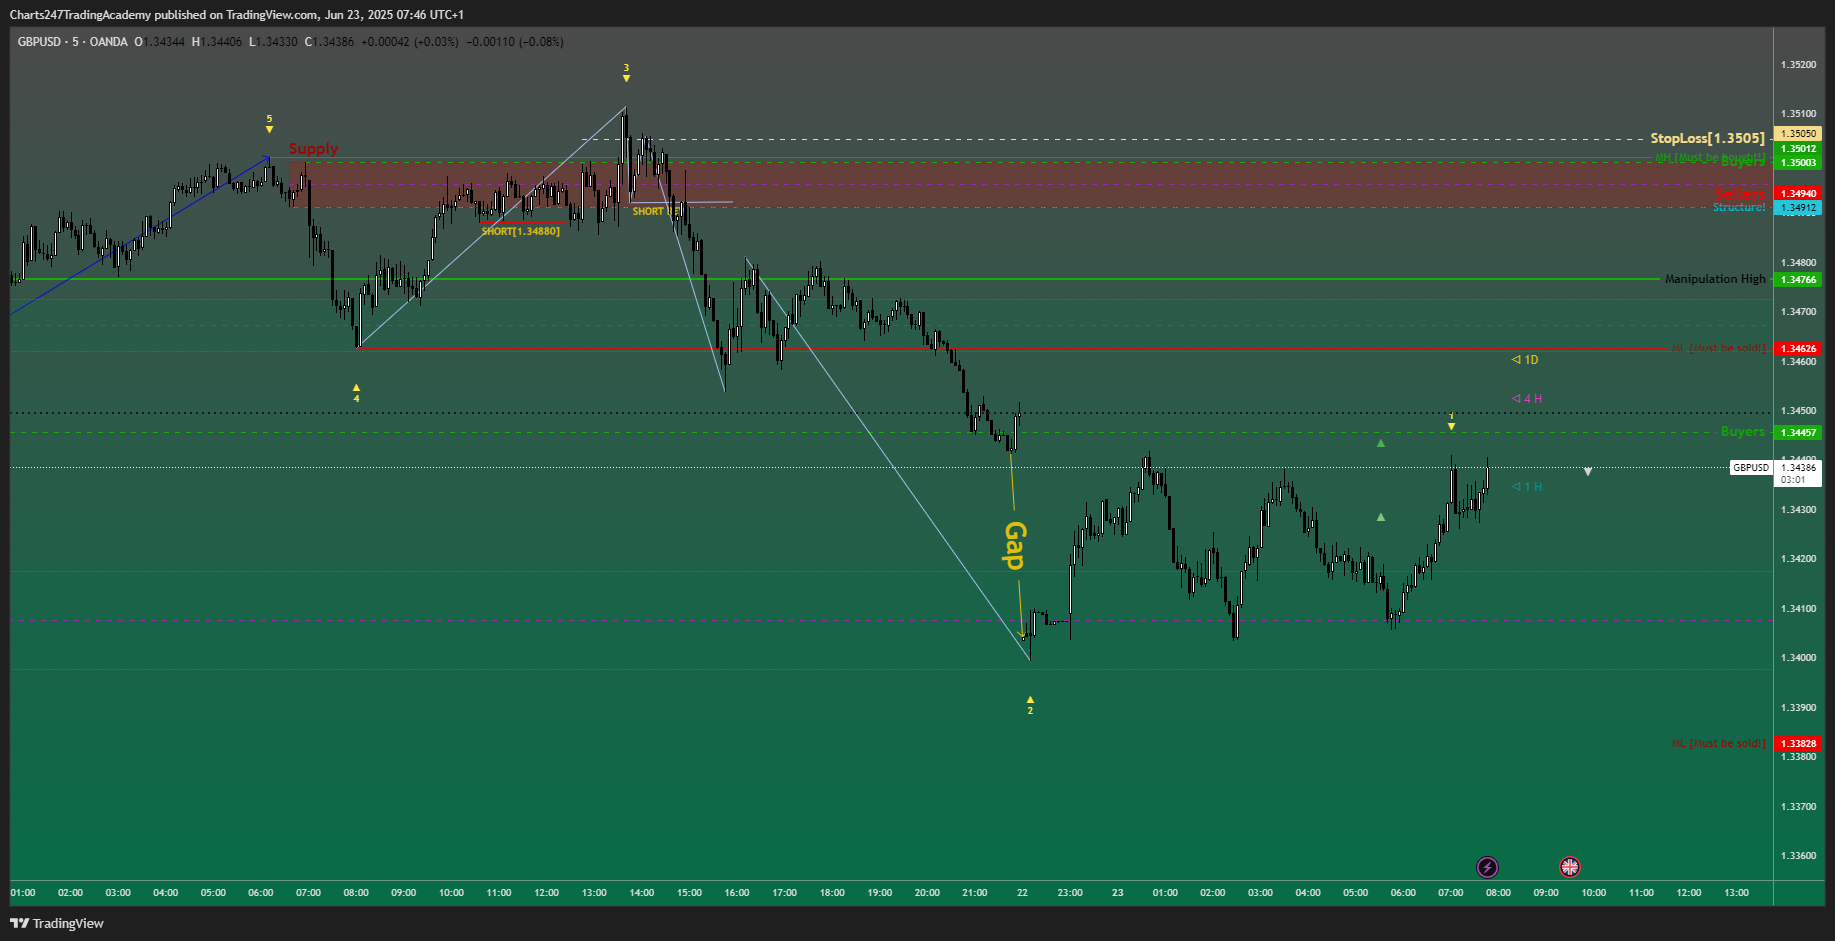The height and width of the screenshot is (941, 1835).
Task: Select the yellow wave 2 marker triangle
Action: [x=1030, y=699]
